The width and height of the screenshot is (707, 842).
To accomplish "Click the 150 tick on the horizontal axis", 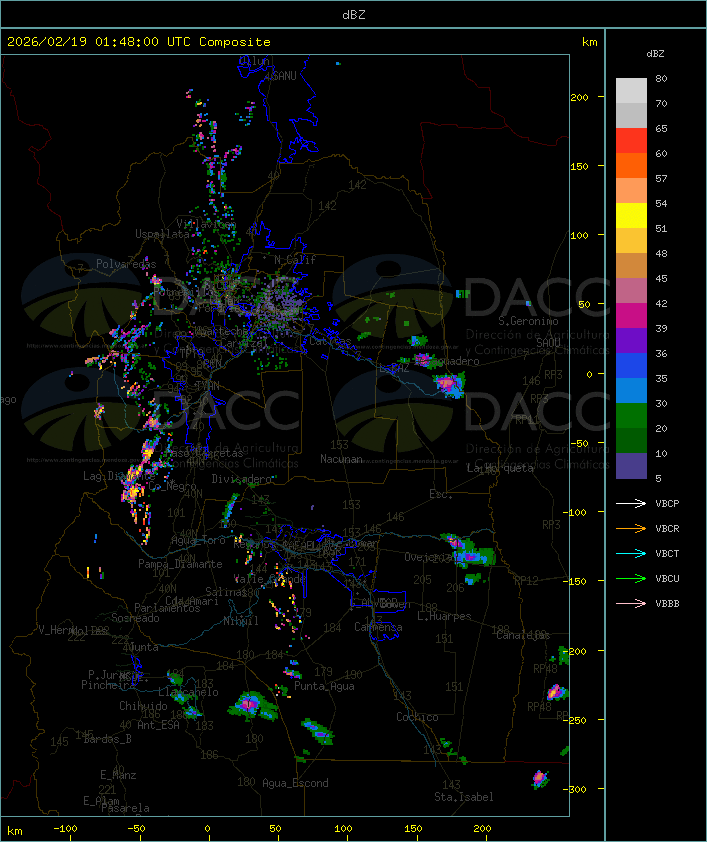I will click(x=413, y=829).
